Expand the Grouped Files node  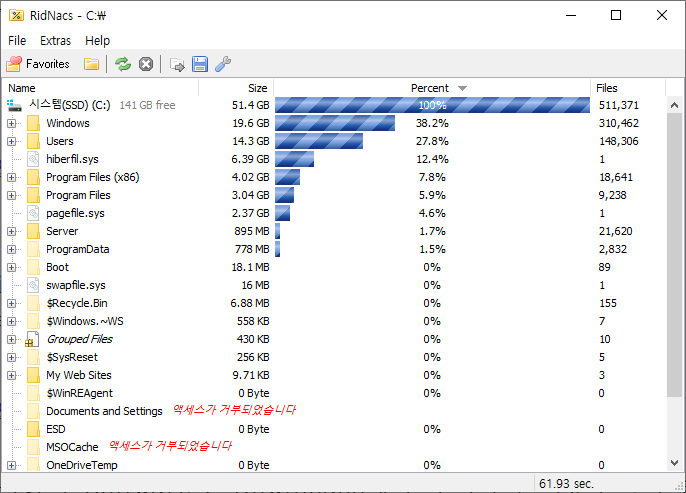point(11,339)
